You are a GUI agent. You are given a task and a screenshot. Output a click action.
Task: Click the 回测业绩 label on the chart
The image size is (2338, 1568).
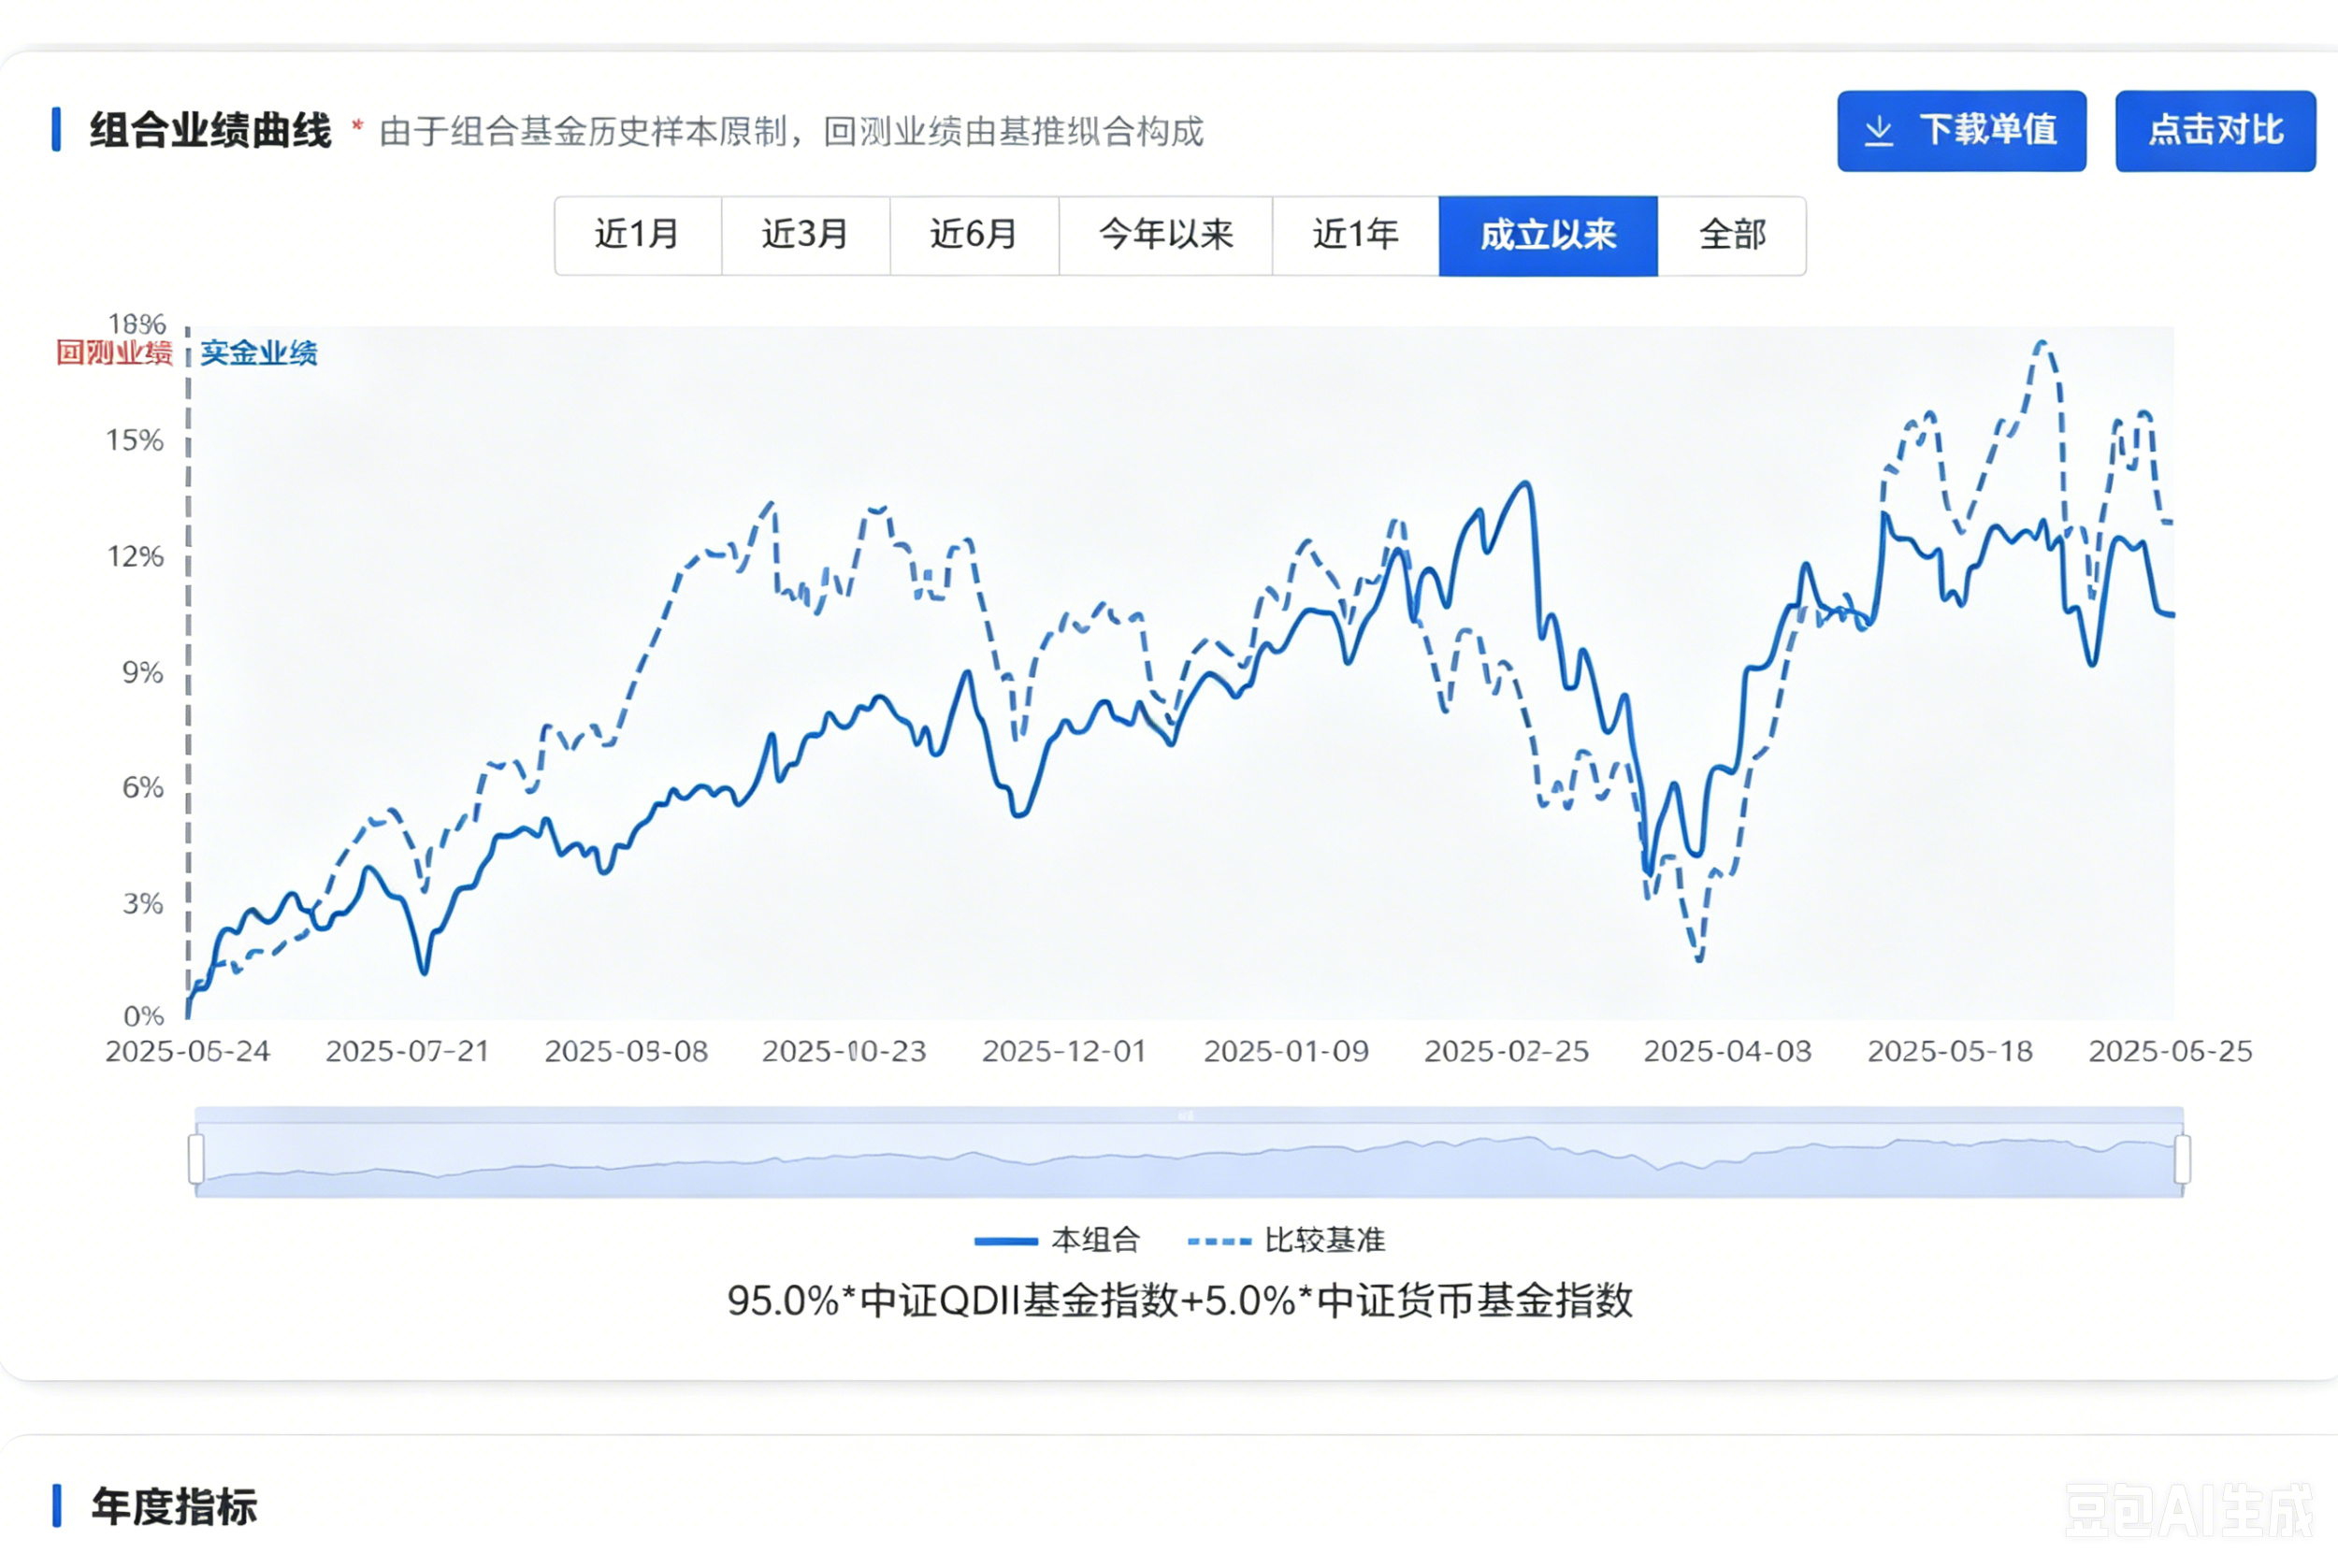pyautogui.click(x=114, y=353)
